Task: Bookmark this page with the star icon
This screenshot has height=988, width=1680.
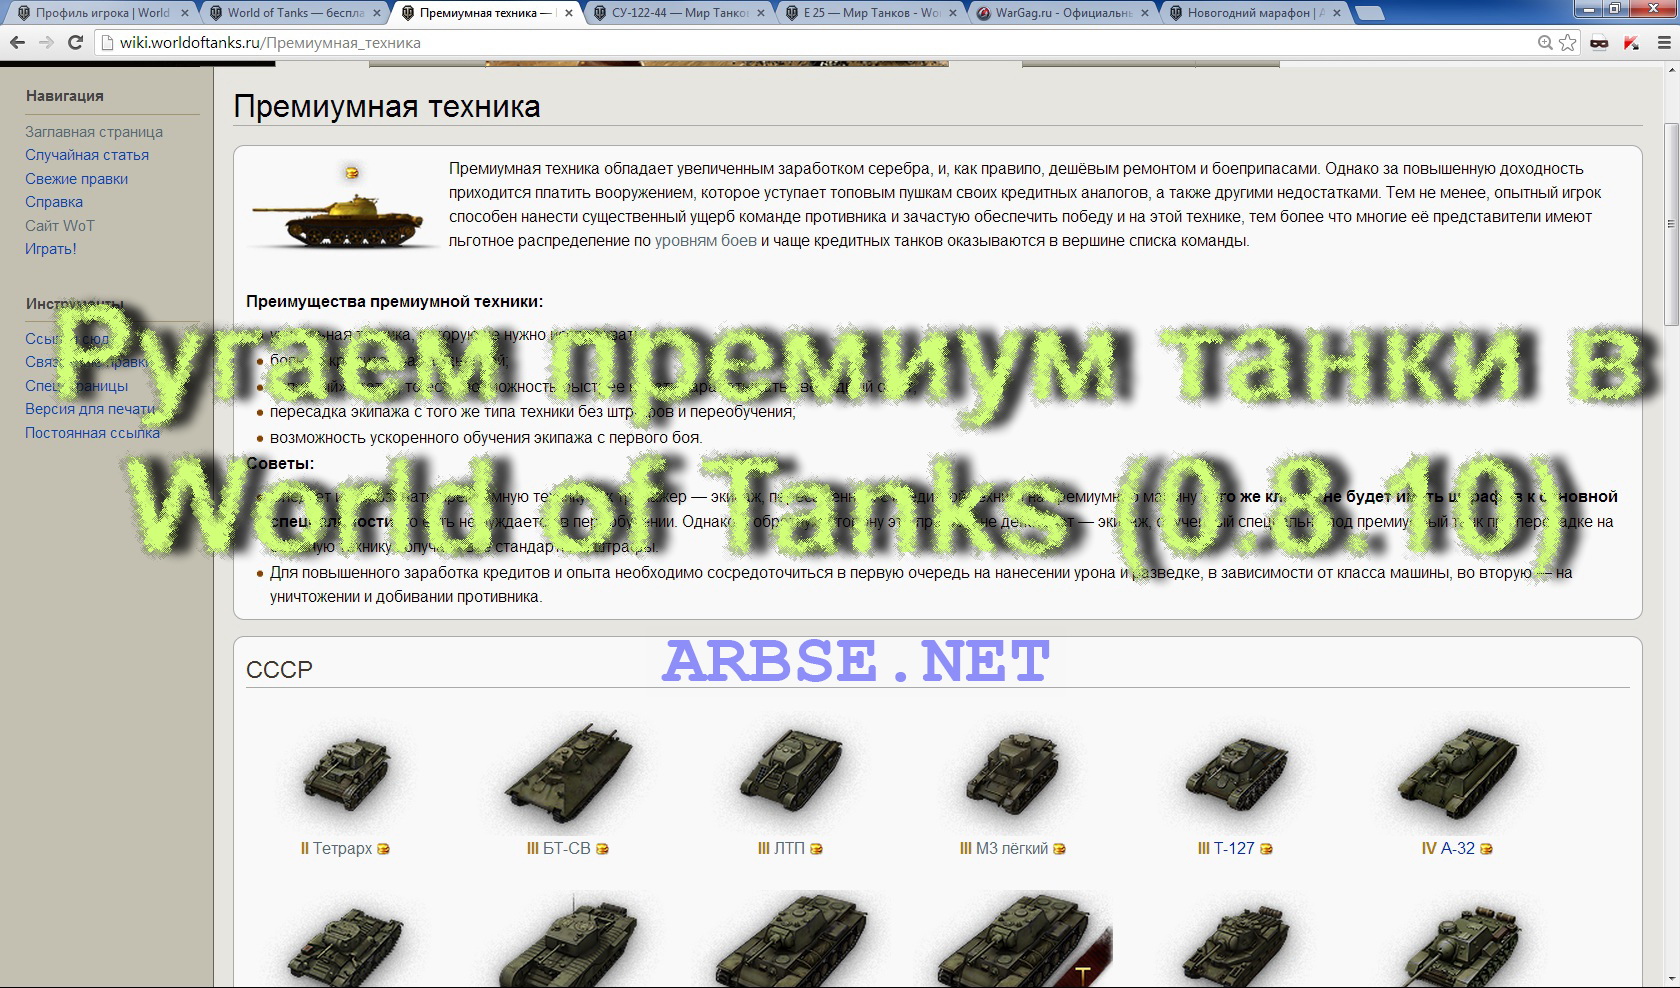Action: [1568, 42]
